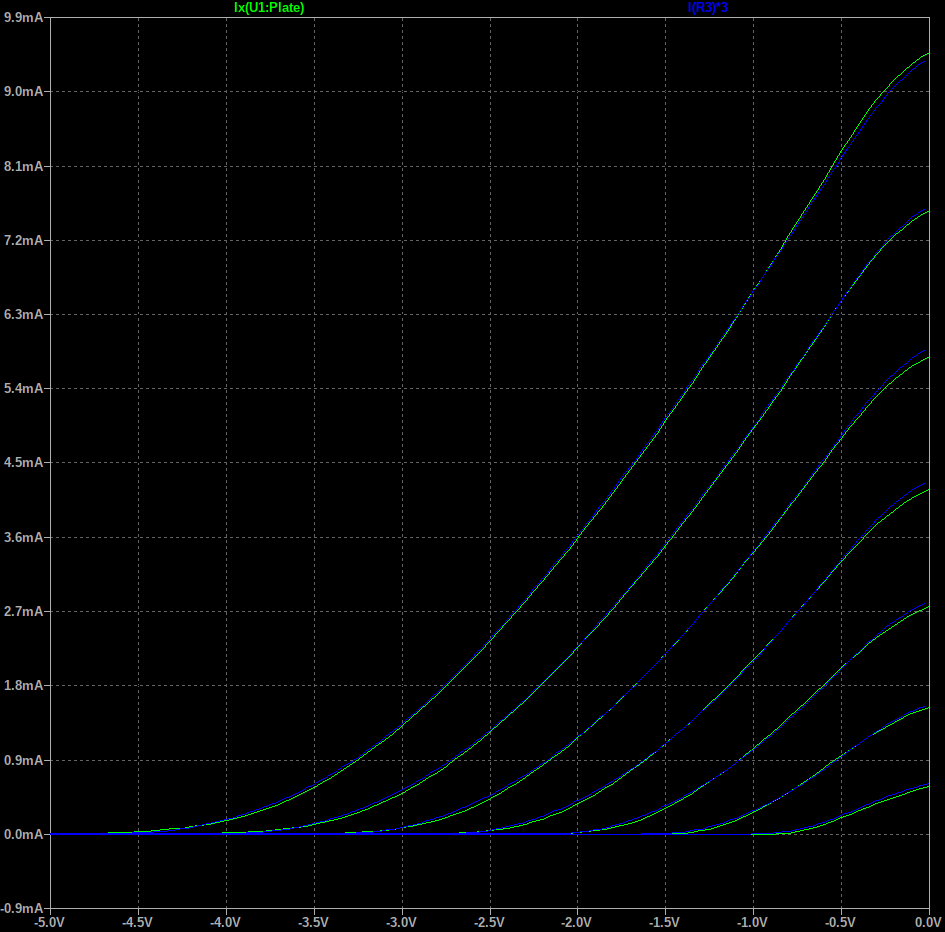945x932 pixels.
Task: Click the -1.0V horizontal axis label
Action: tap(753, 923)
